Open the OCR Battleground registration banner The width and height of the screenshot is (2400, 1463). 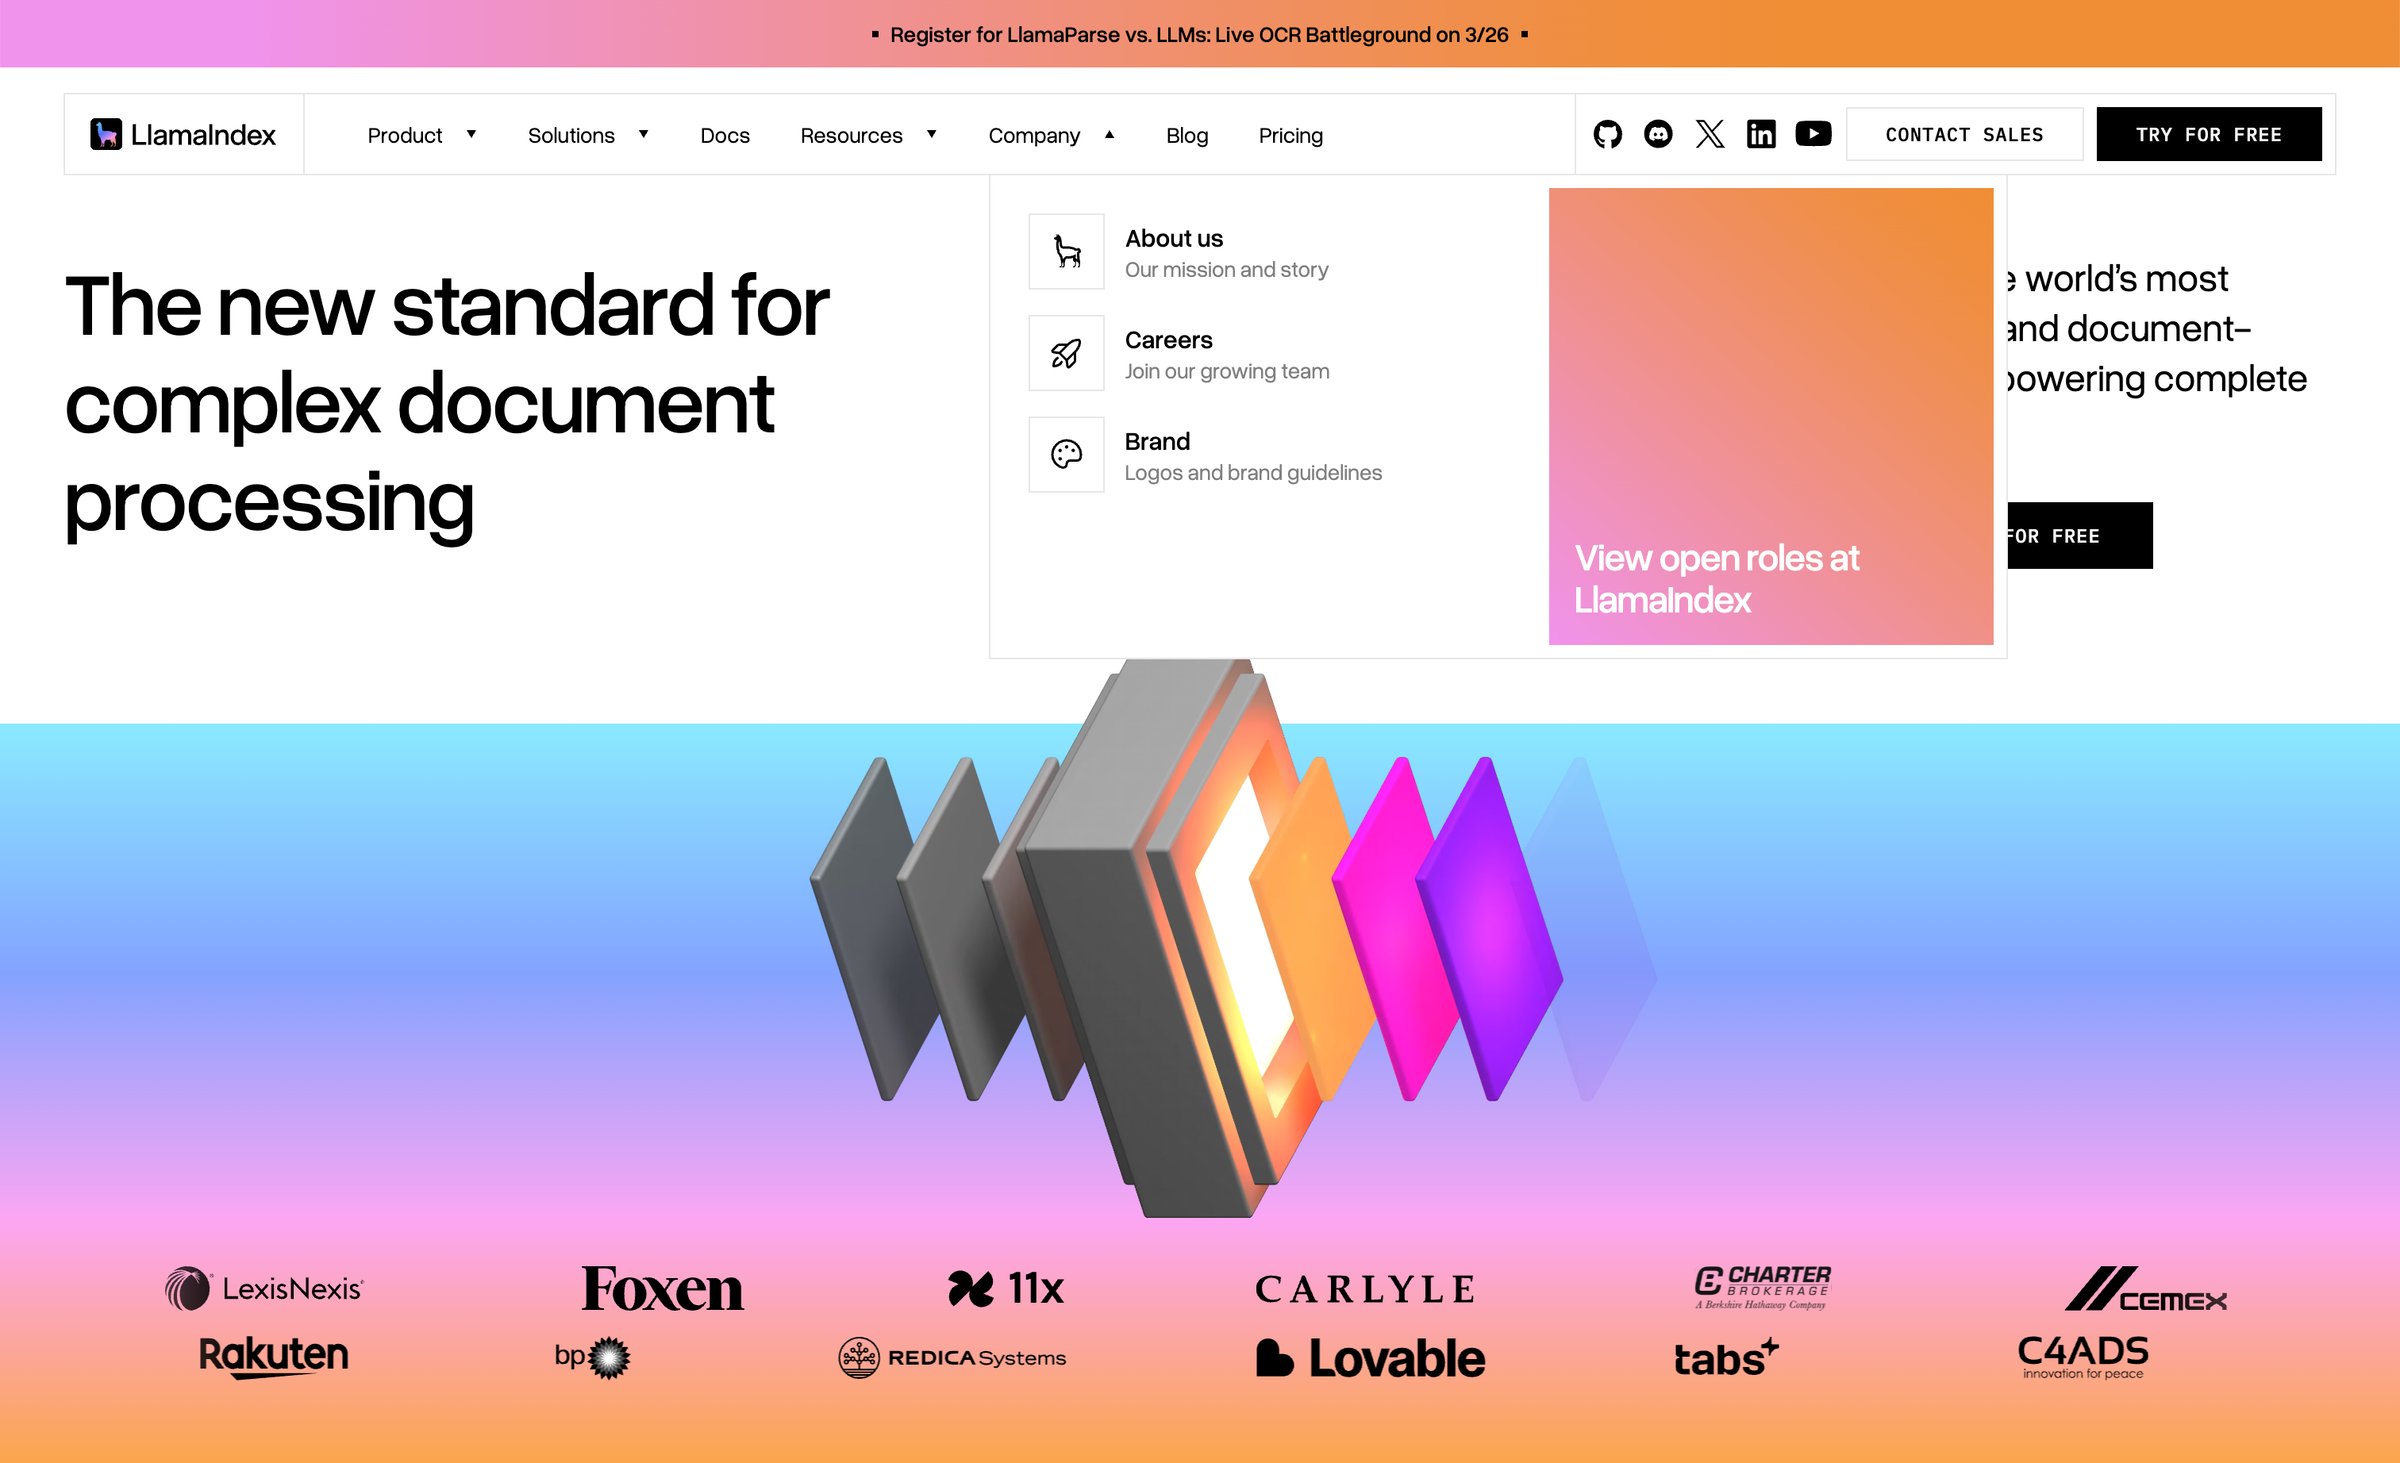tap(1199, 34)
